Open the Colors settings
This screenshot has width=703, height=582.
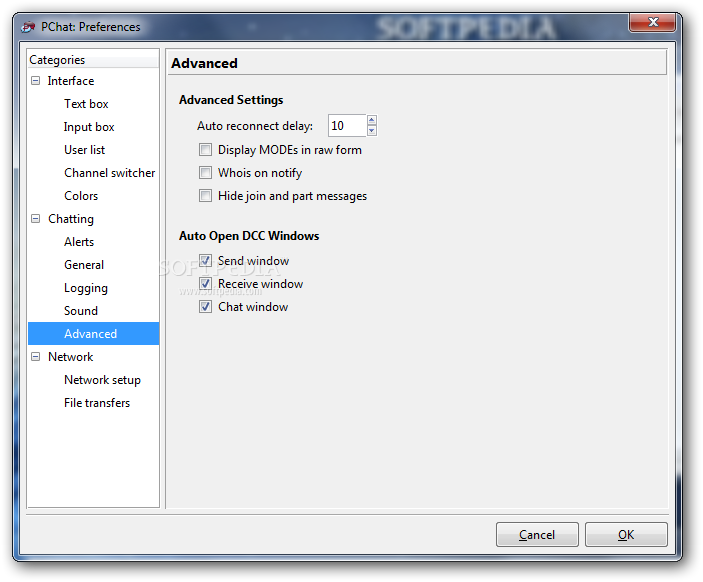click(81, 196)
